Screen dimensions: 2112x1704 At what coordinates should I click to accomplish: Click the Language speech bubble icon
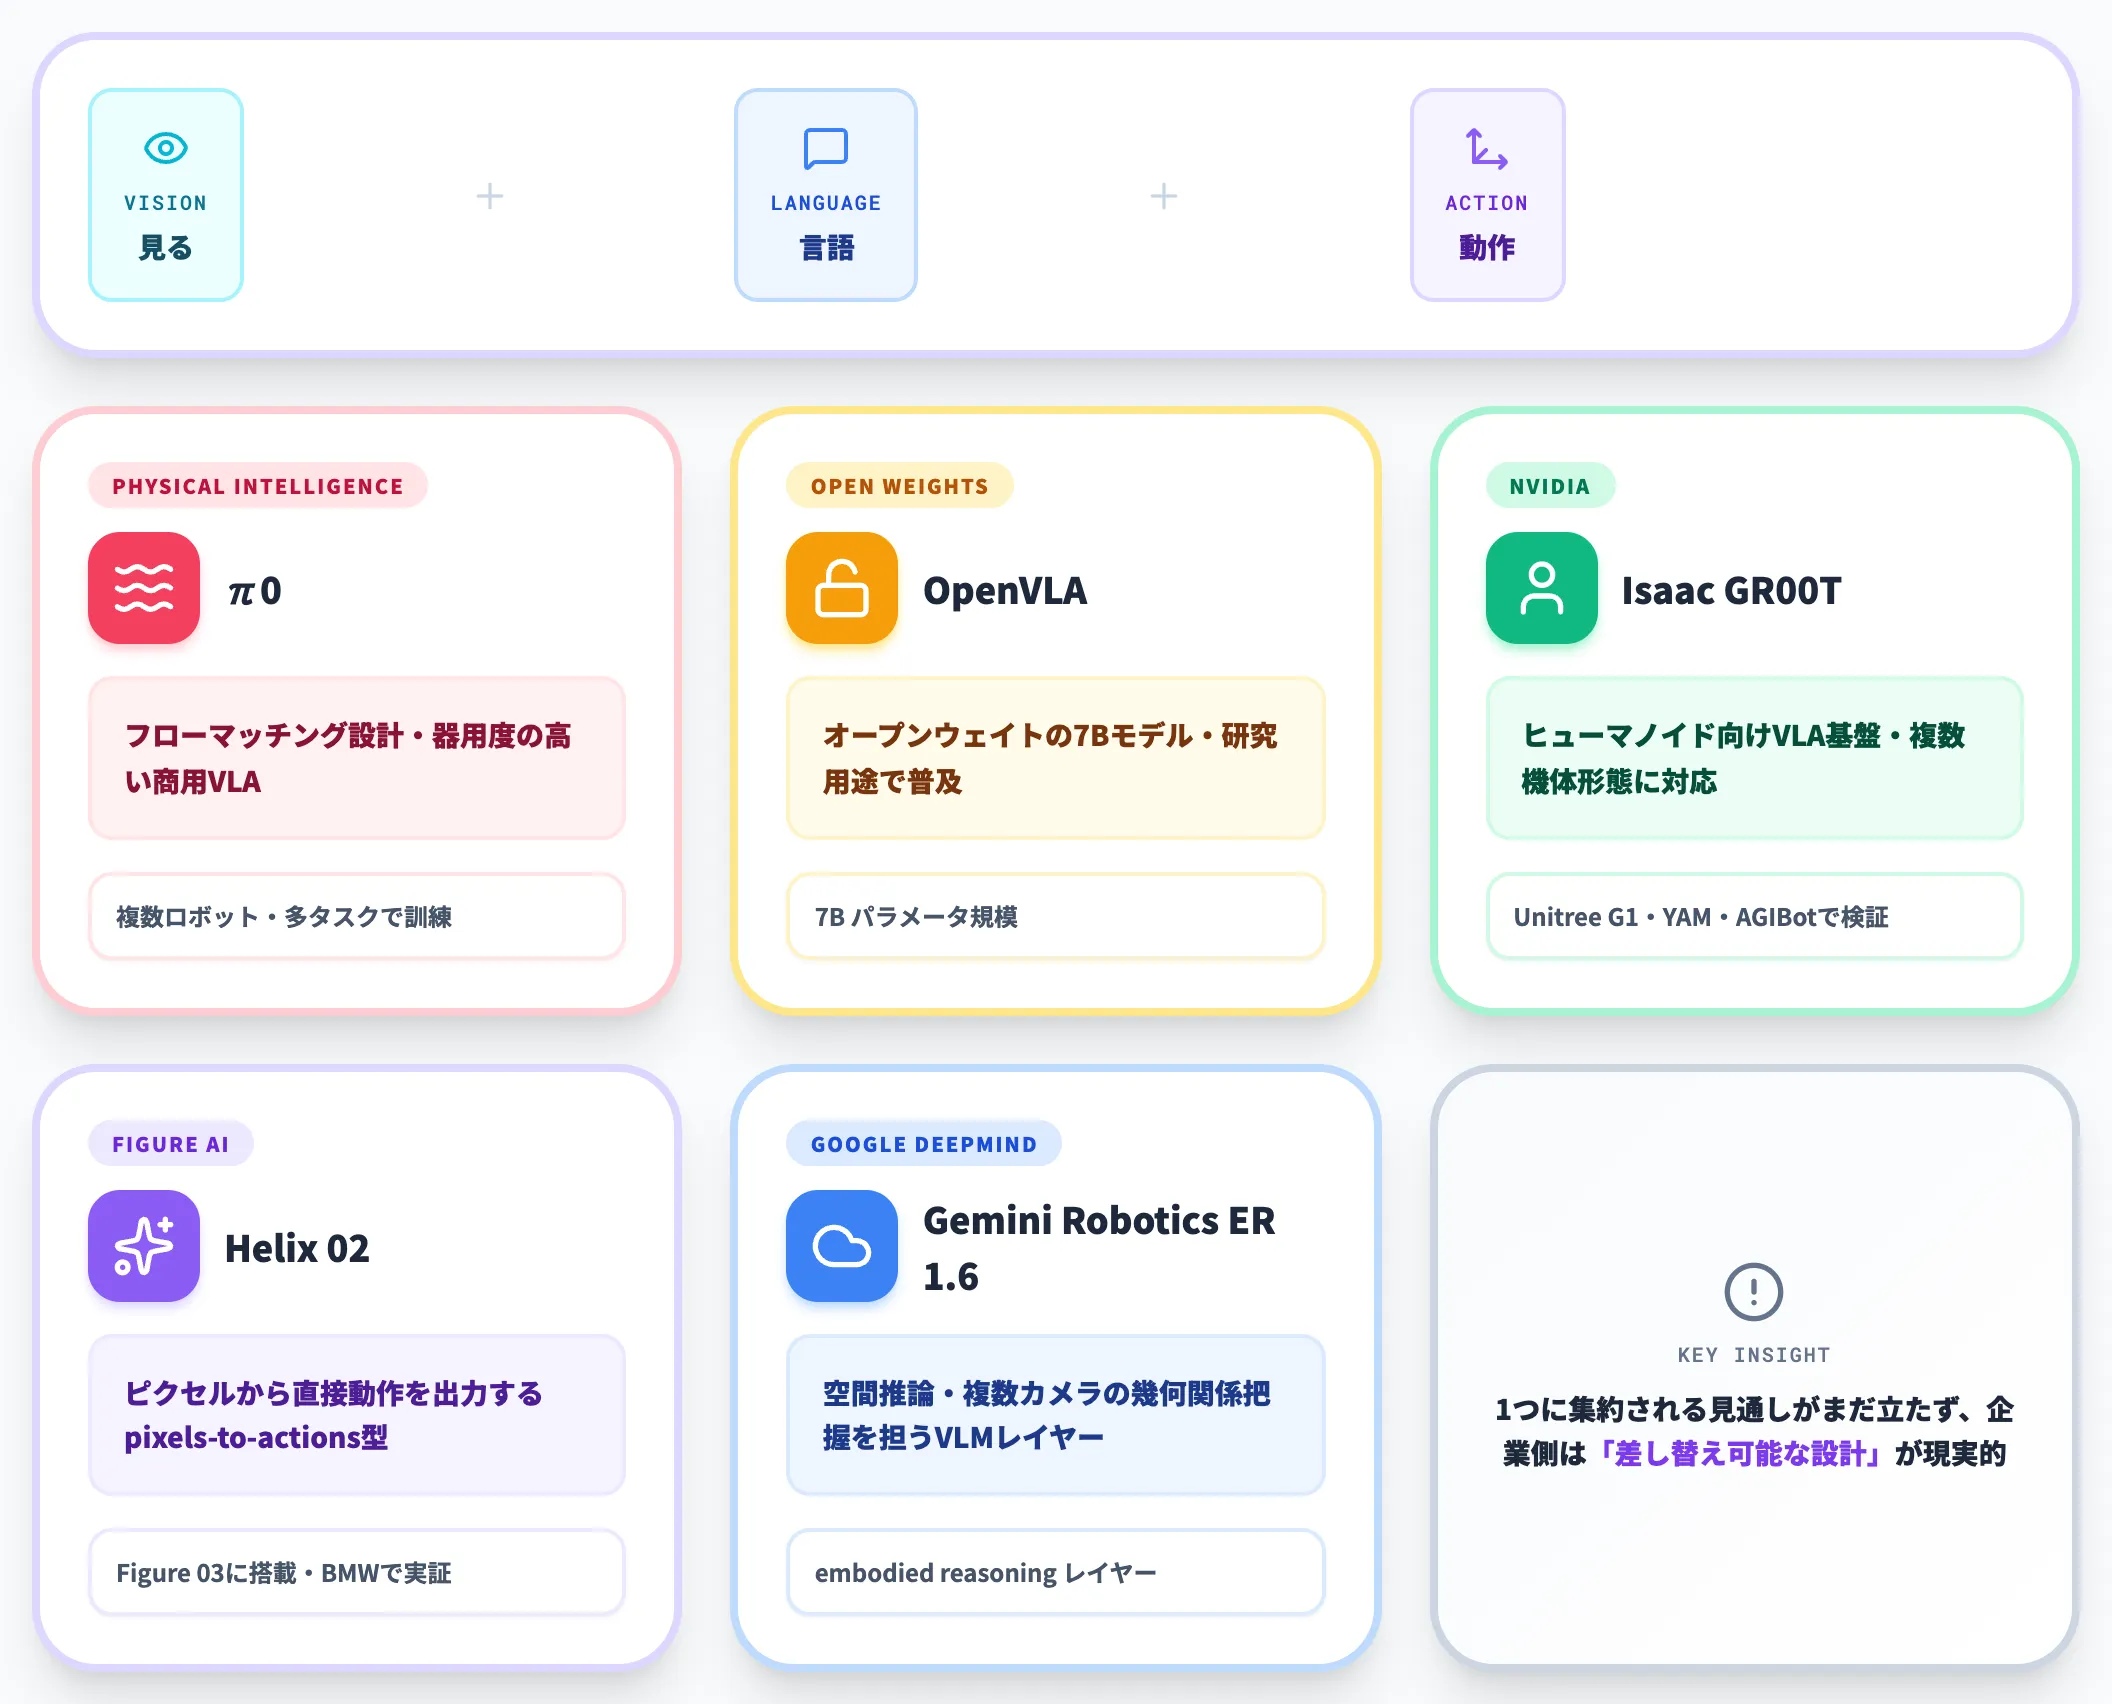826,149
